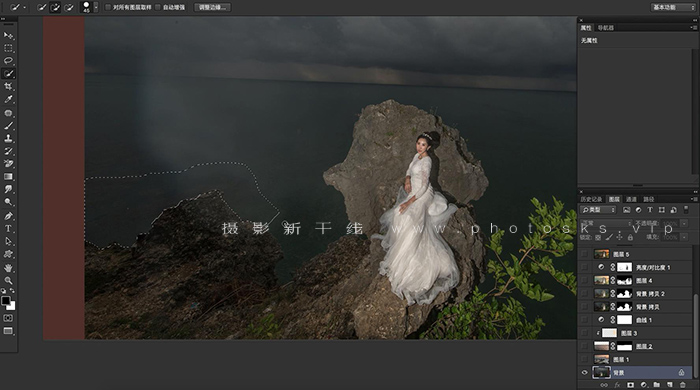The width and height of the screenshot is (700, 390).
Task: Click the add layer mask icon
Action: 630,385
